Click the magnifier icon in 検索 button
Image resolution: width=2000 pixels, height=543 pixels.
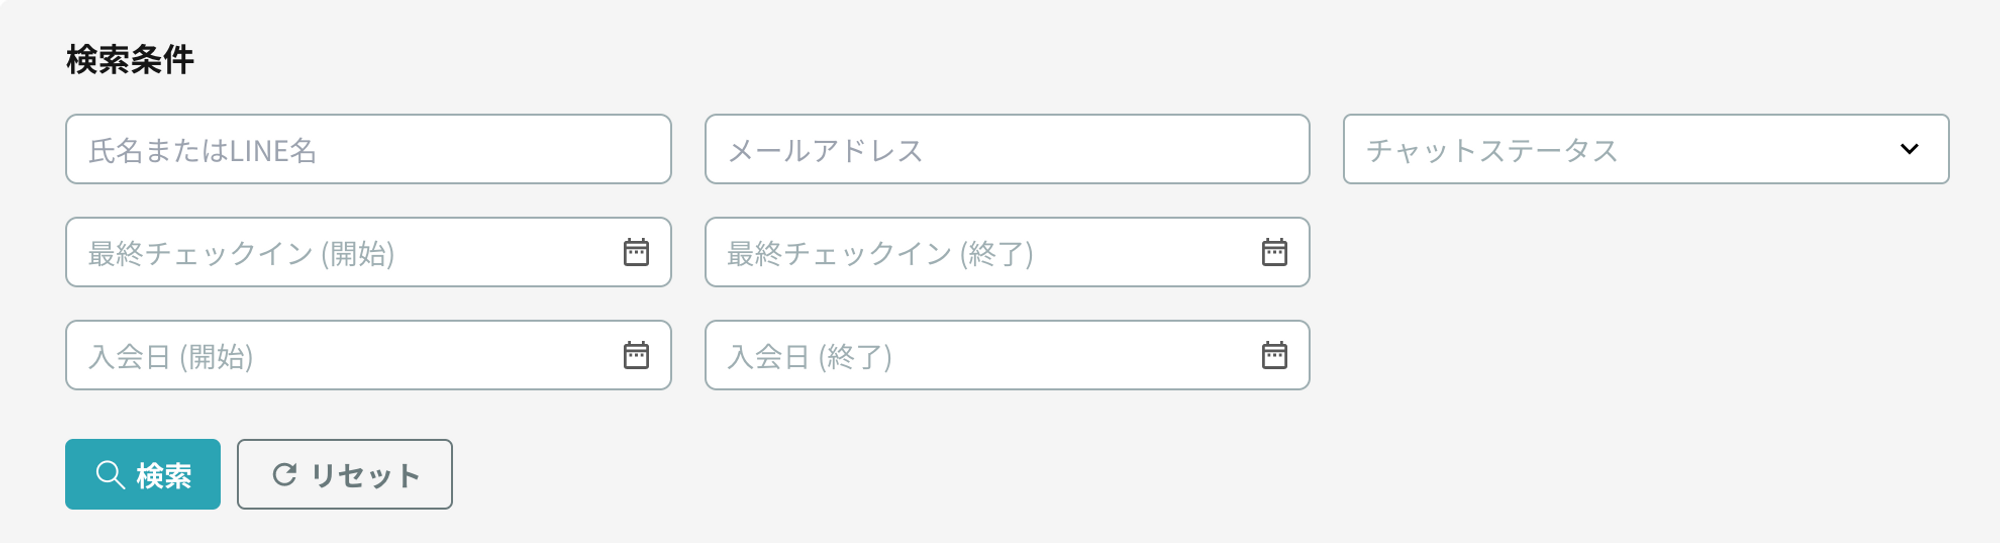pos(109,475)
